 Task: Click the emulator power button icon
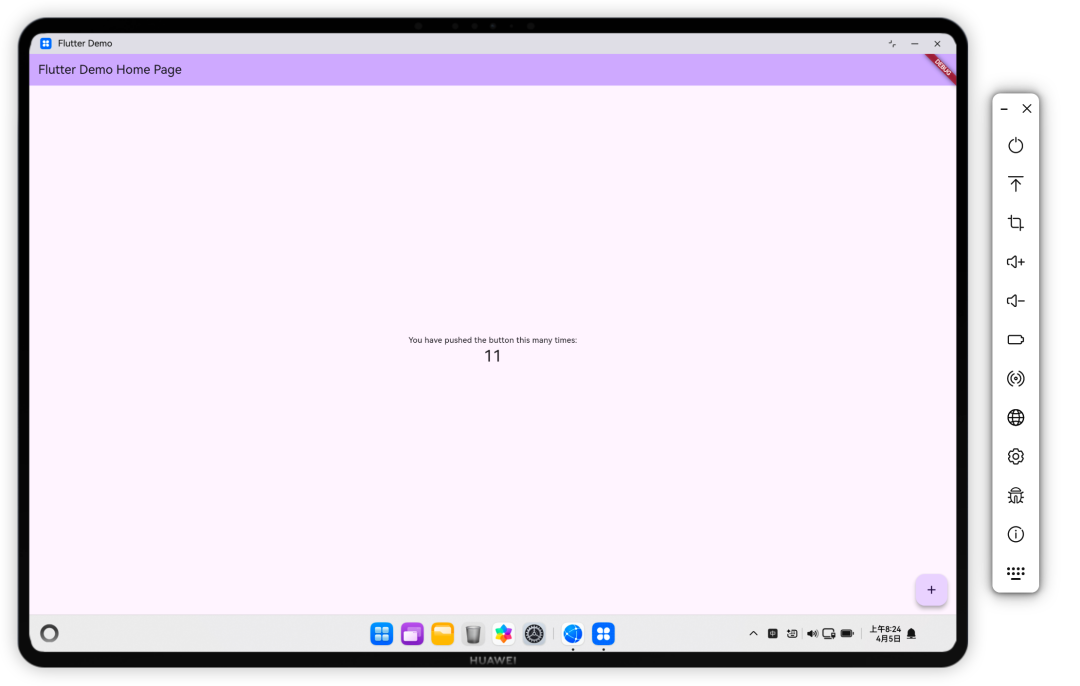pos(1015,145)
